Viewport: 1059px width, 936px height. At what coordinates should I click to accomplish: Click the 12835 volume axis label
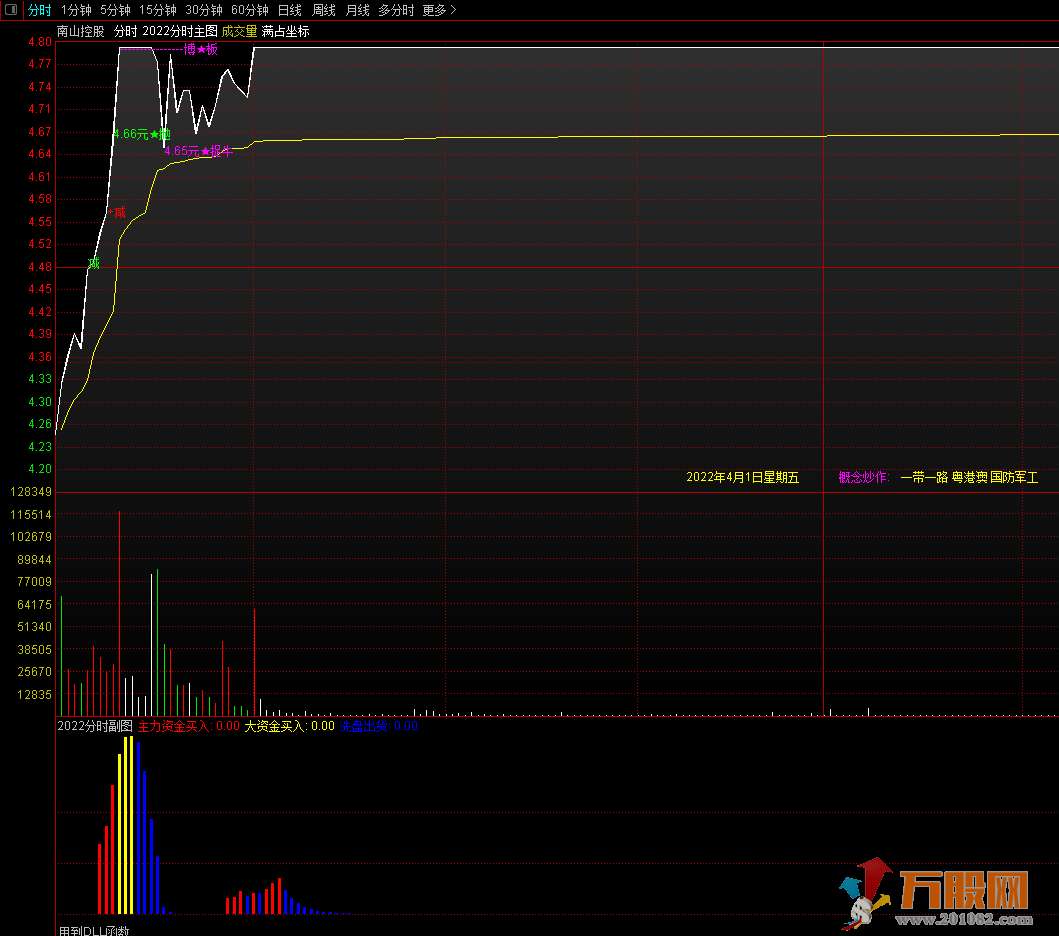(34, 694)
